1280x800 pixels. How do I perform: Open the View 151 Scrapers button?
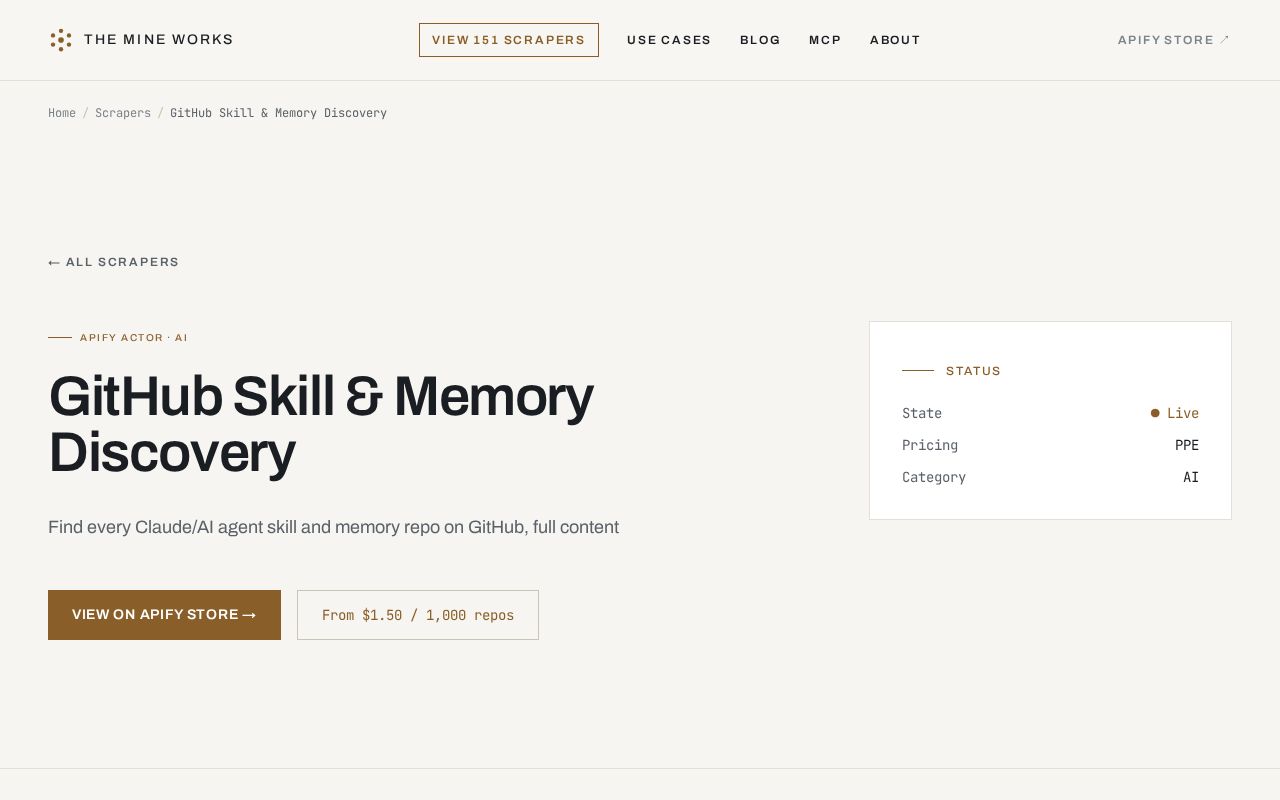pos(509,40)
